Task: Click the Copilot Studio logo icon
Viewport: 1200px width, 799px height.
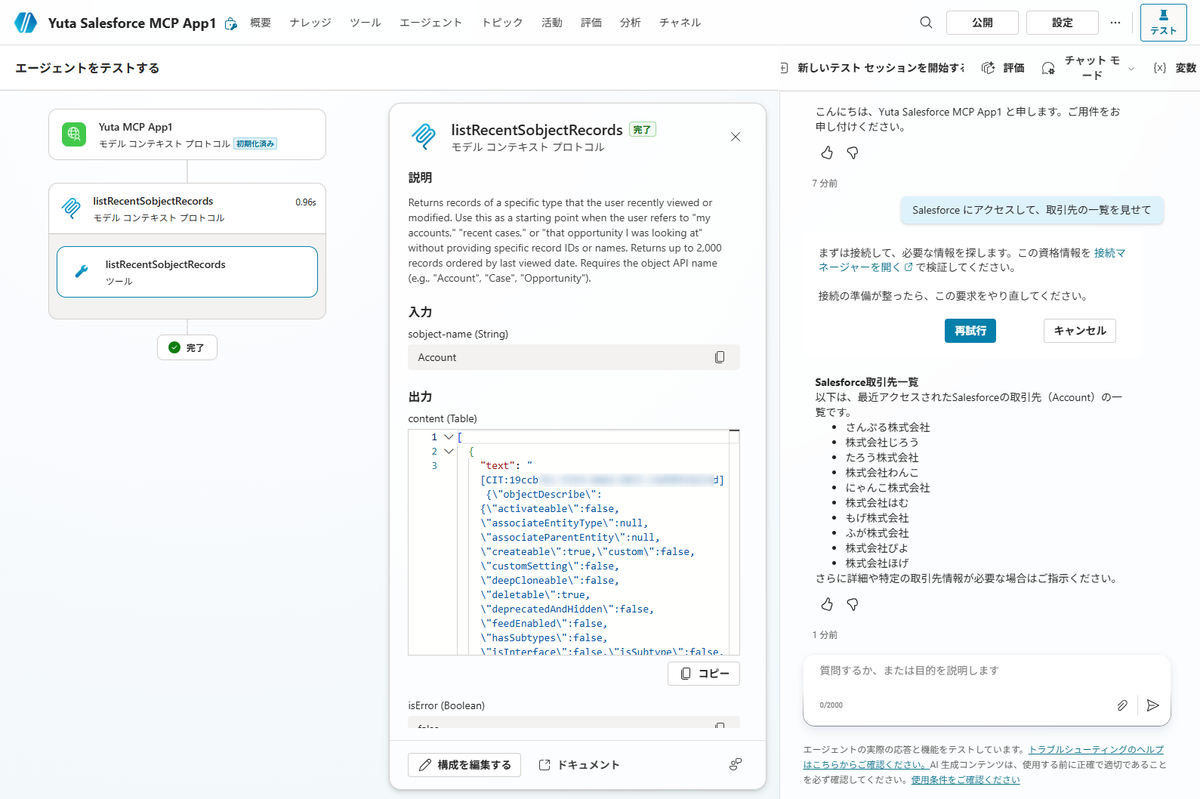Action: 25,22
